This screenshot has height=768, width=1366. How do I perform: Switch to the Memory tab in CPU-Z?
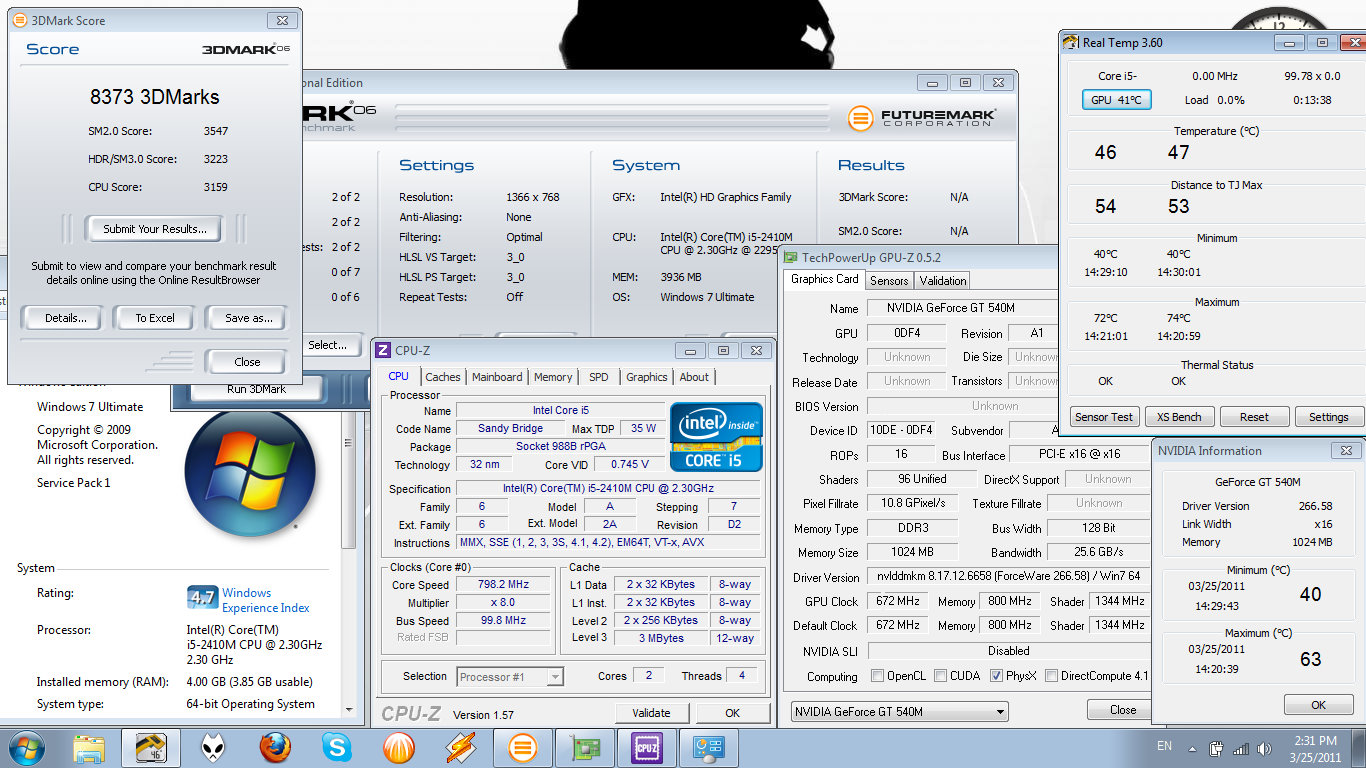pos(553,377)
